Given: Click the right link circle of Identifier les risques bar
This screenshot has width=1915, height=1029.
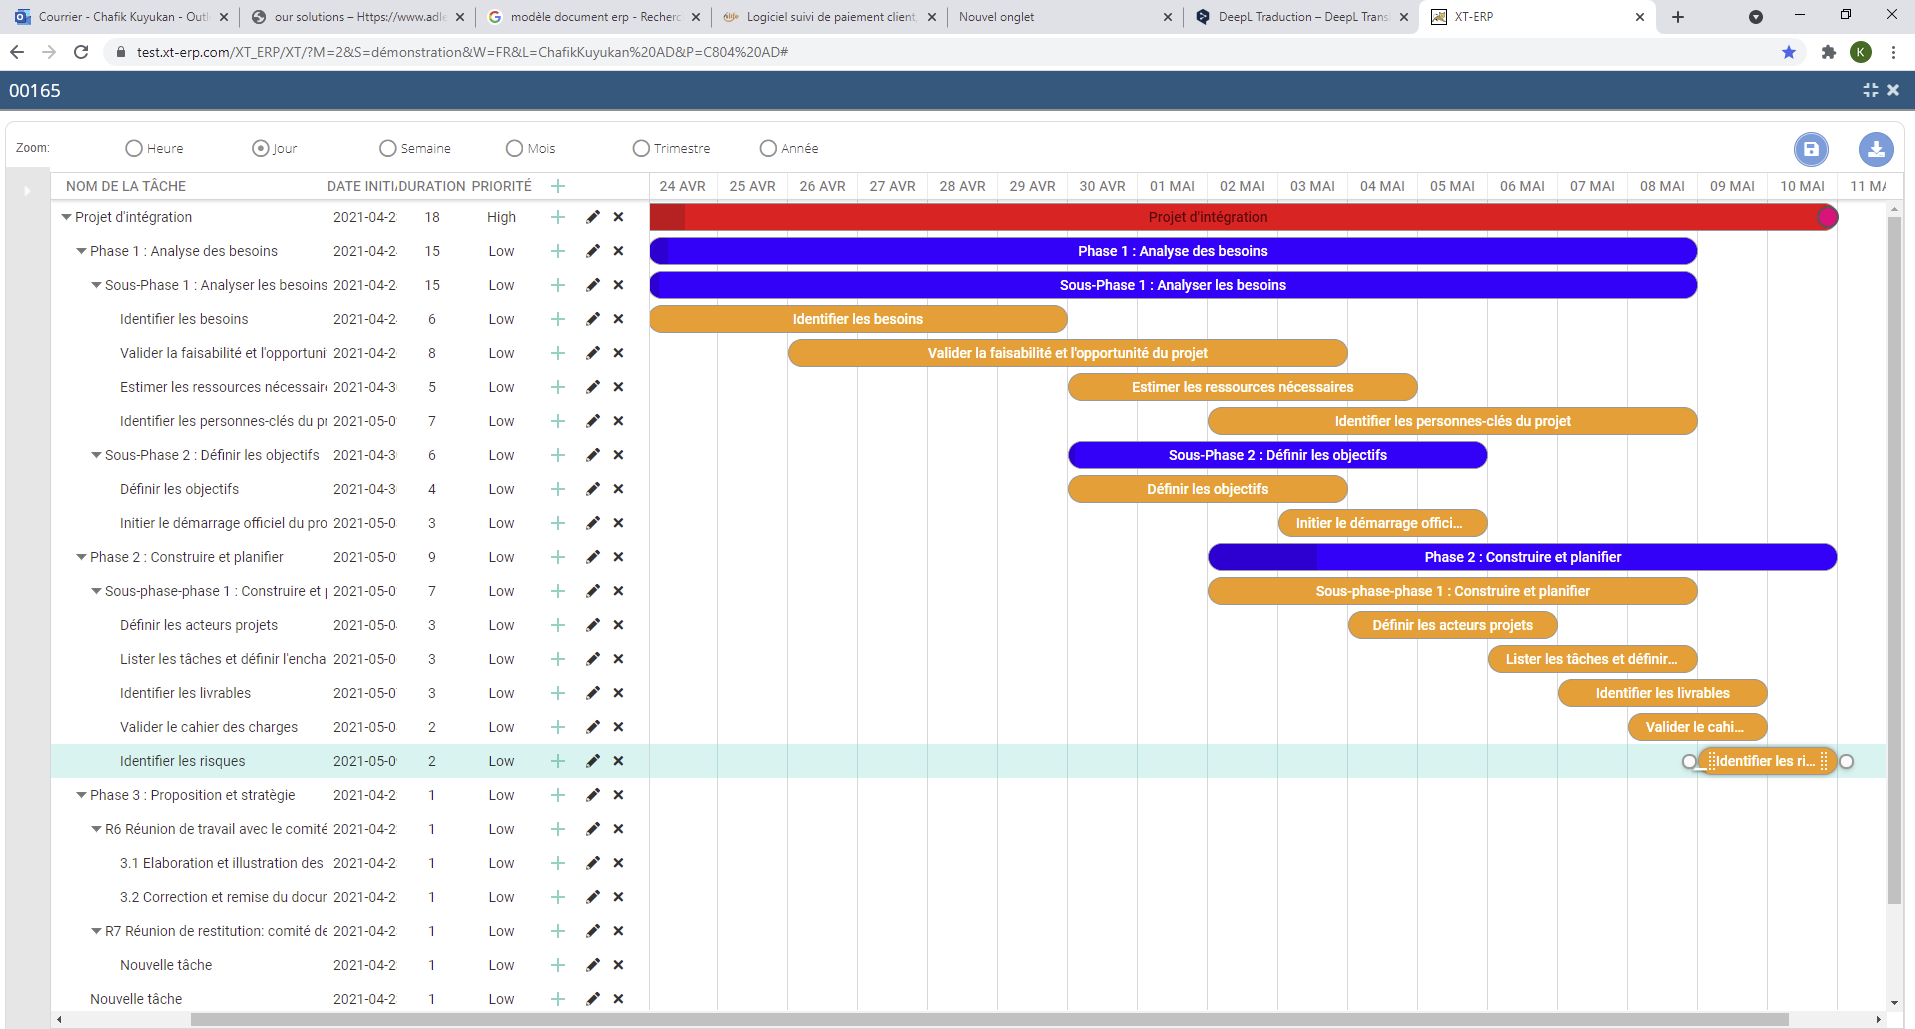Looking at the screenshot, I should [1847, 761].
